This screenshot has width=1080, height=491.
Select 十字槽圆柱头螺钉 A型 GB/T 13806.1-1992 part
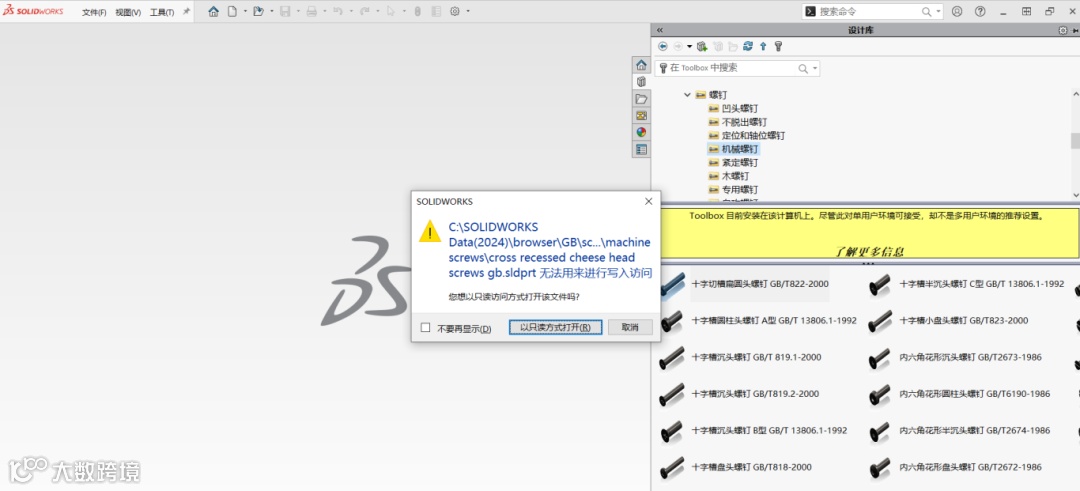tap(758, 320)
